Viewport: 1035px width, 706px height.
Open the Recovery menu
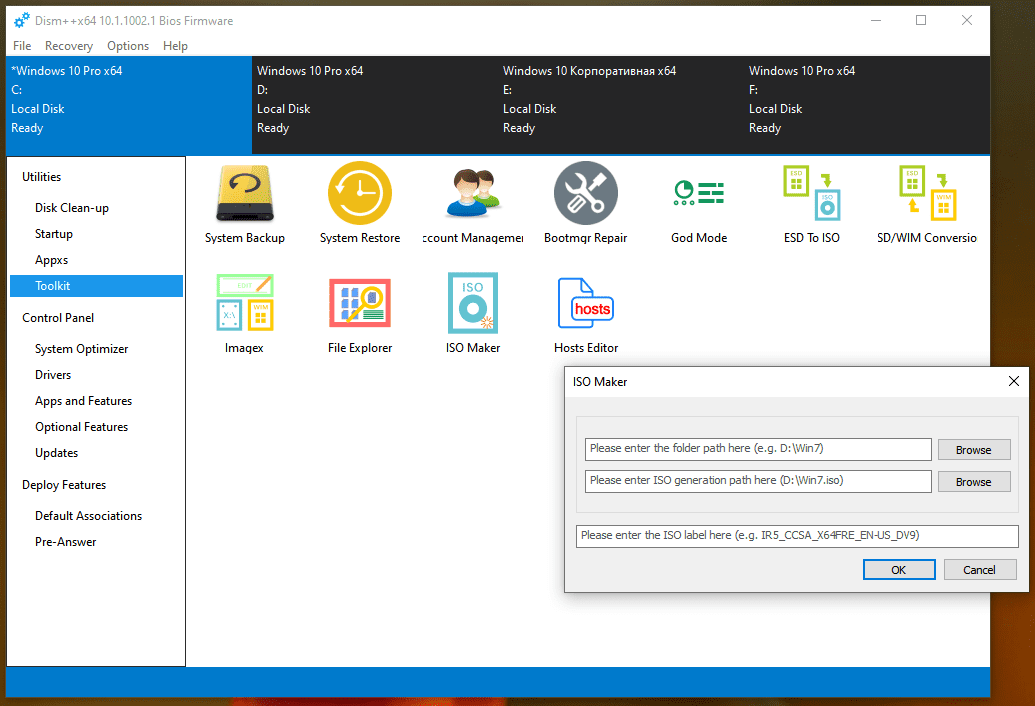[x=69, y=46]
